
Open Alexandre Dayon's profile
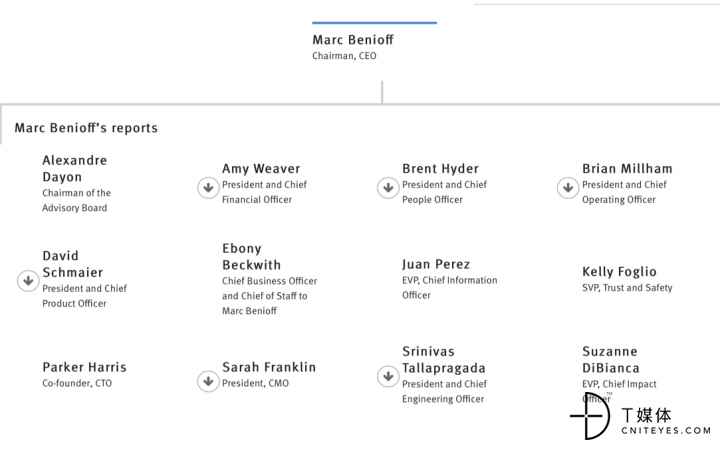75,169
